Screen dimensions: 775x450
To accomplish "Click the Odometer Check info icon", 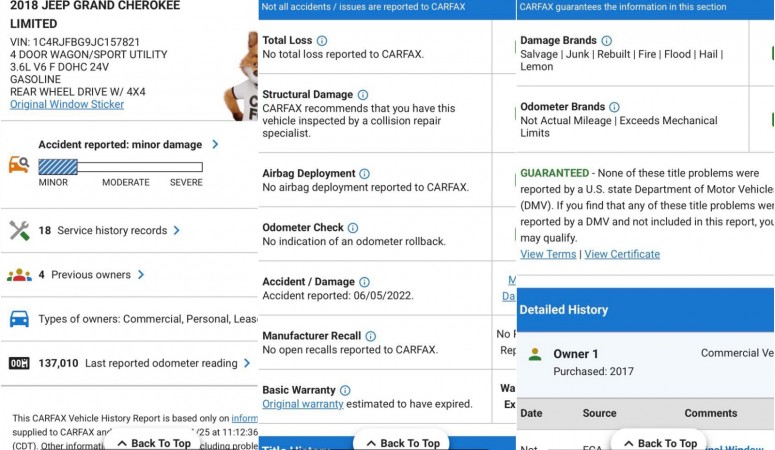I will pyautogui.click(x=353, y=228).
